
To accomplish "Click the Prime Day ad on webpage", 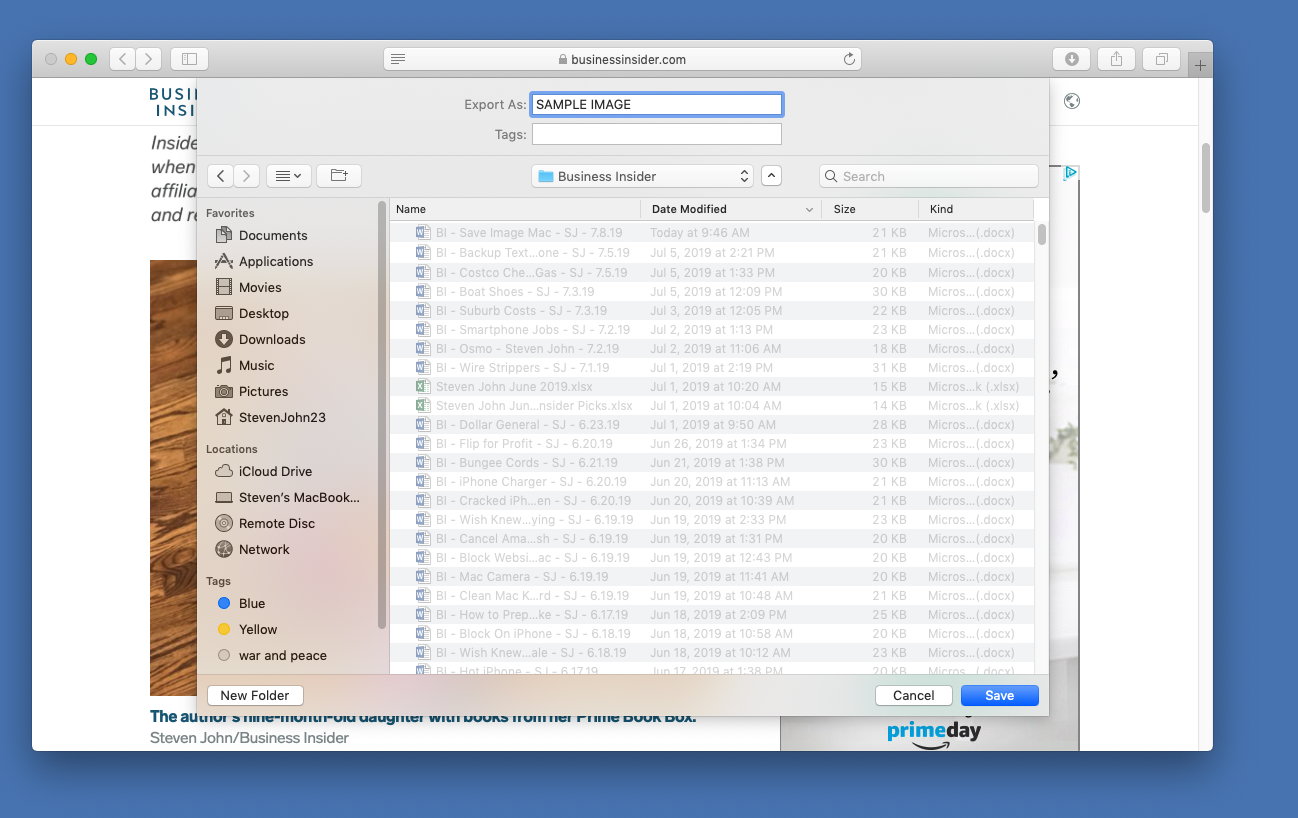I will click(934, 733).
